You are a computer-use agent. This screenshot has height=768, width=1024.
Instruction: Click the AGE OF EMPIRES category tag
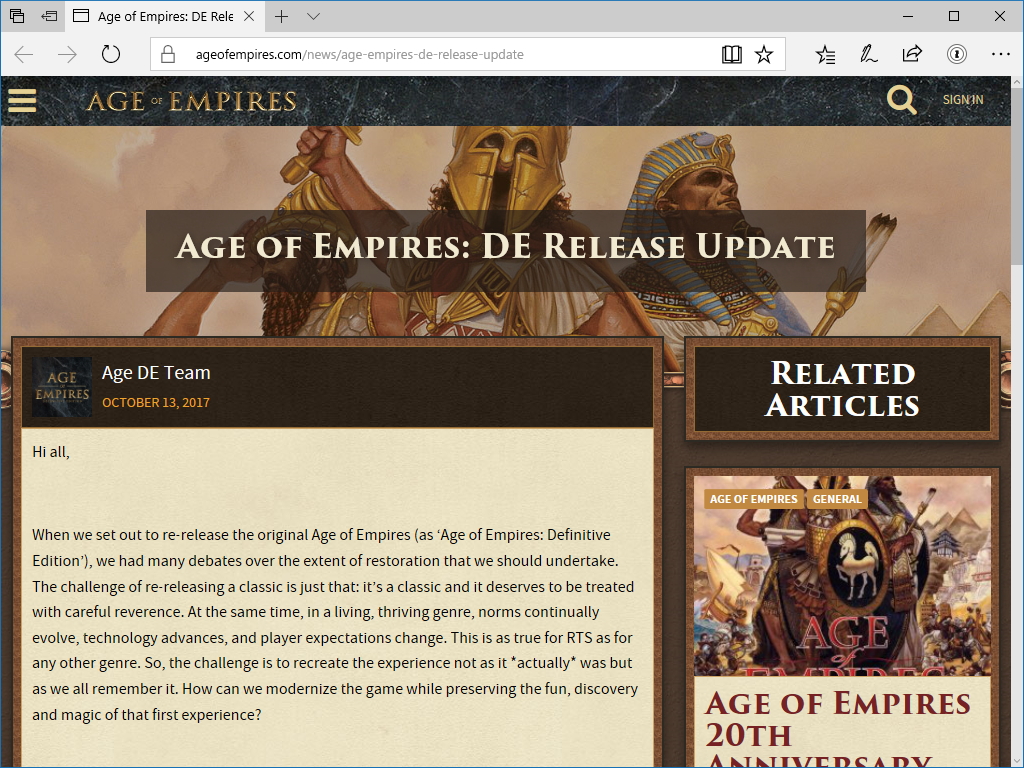pyautogui.click(x=754, y=499)
